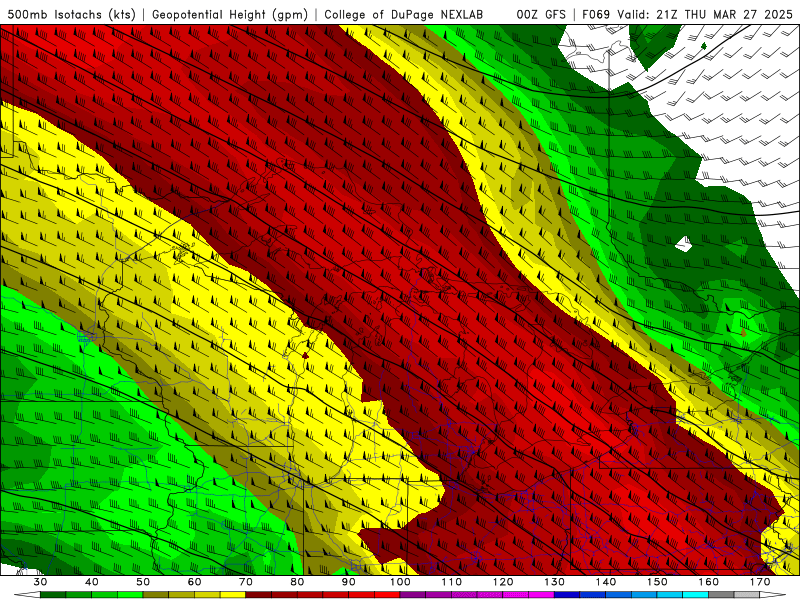Click the "00Z GFS" model run text
Image resolution: width=800 pixels, height=600 pixels.
tap(541, 14)
